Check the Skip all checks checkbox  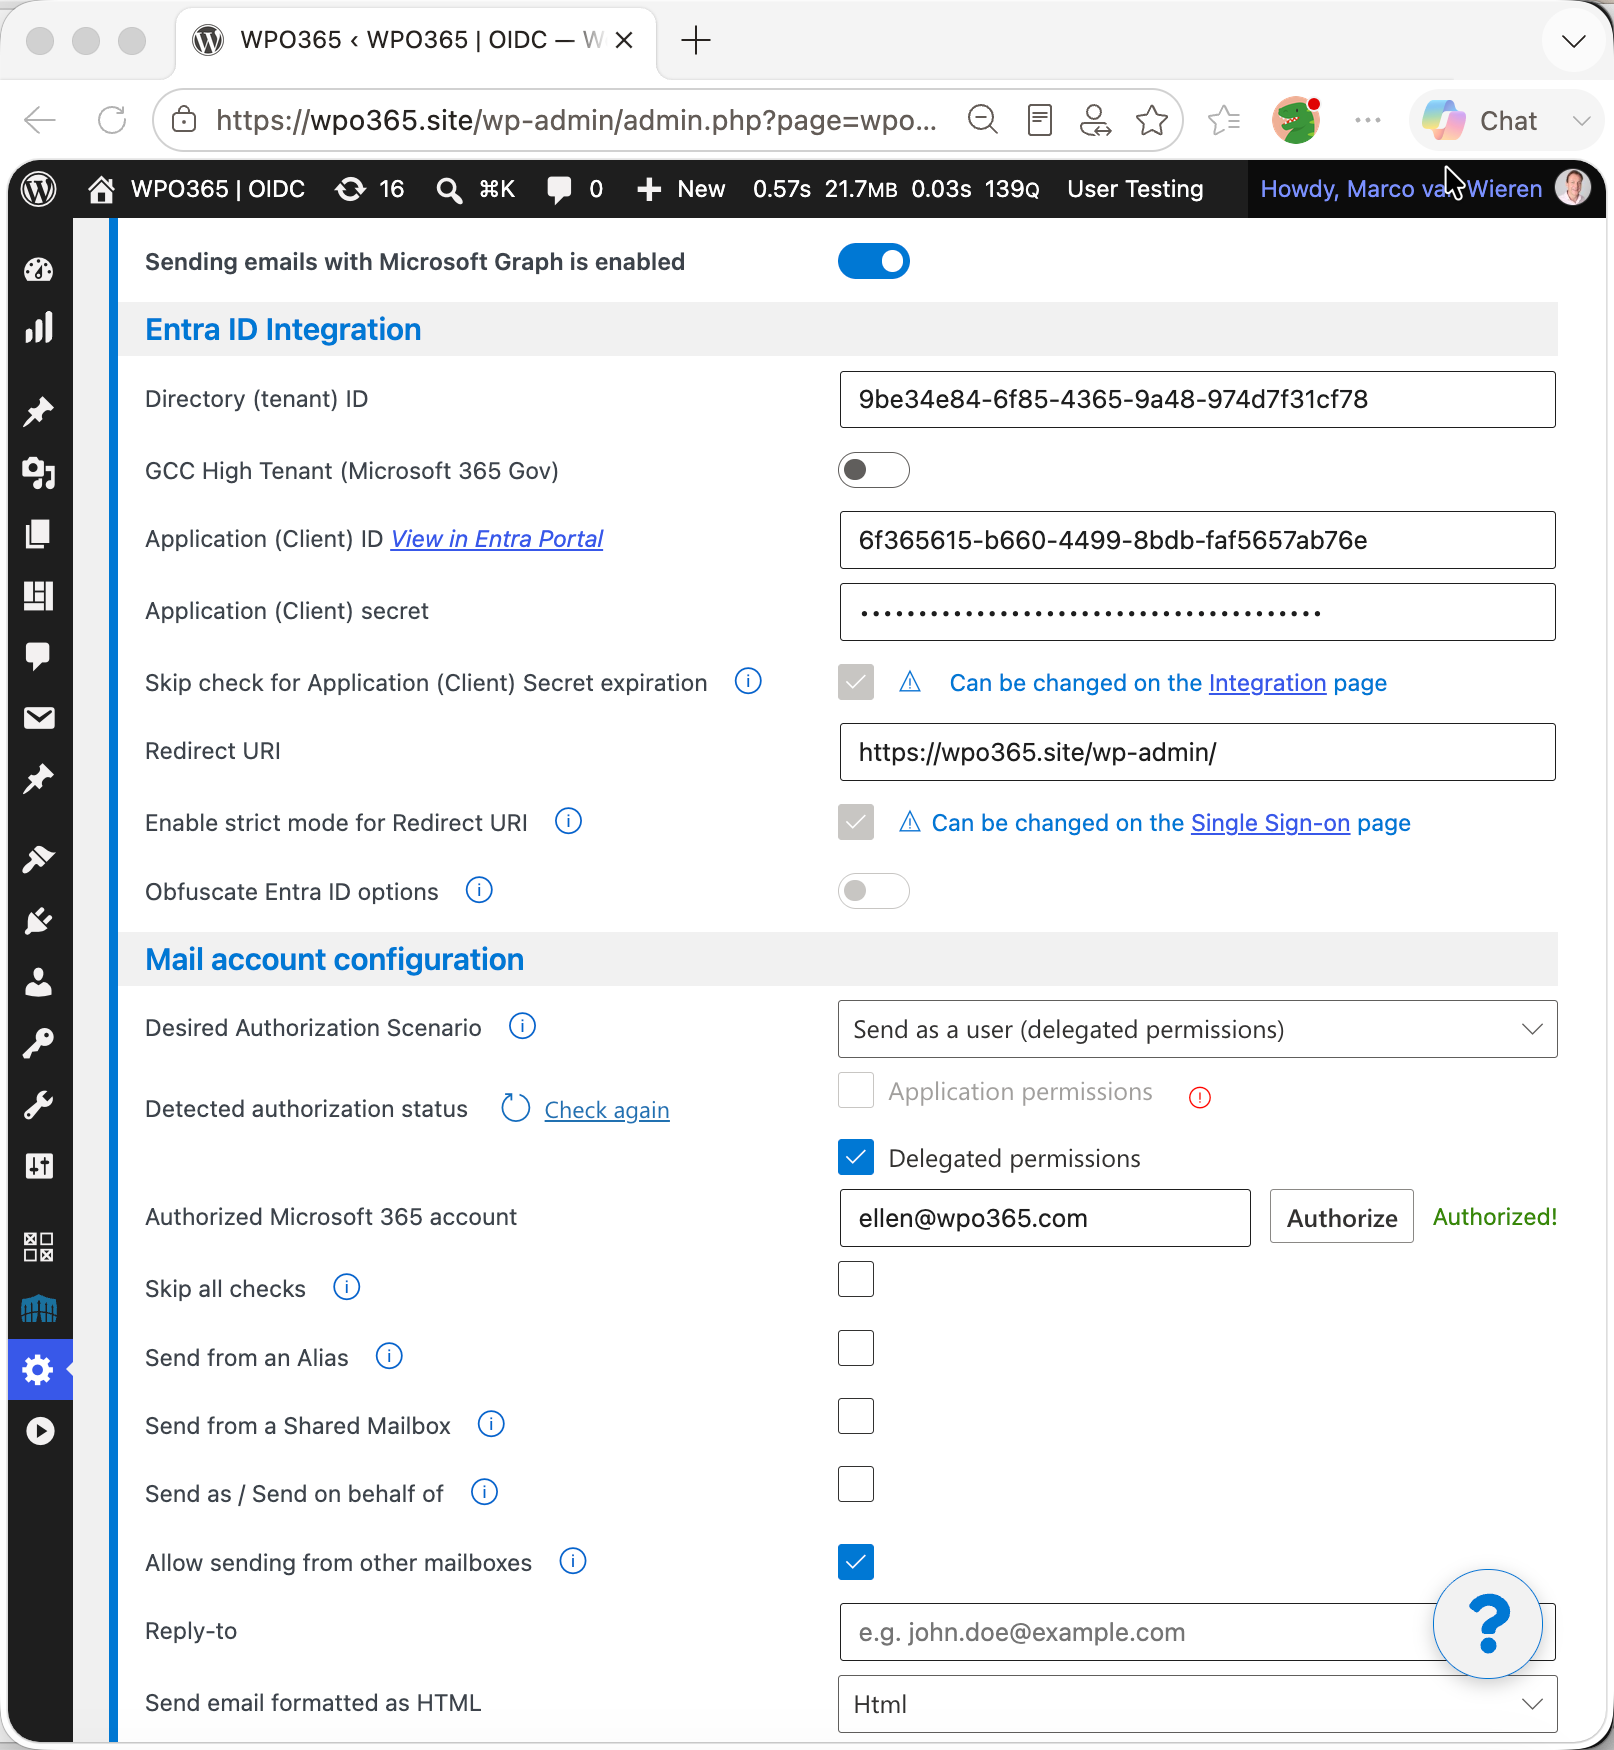pos(856,1279)
